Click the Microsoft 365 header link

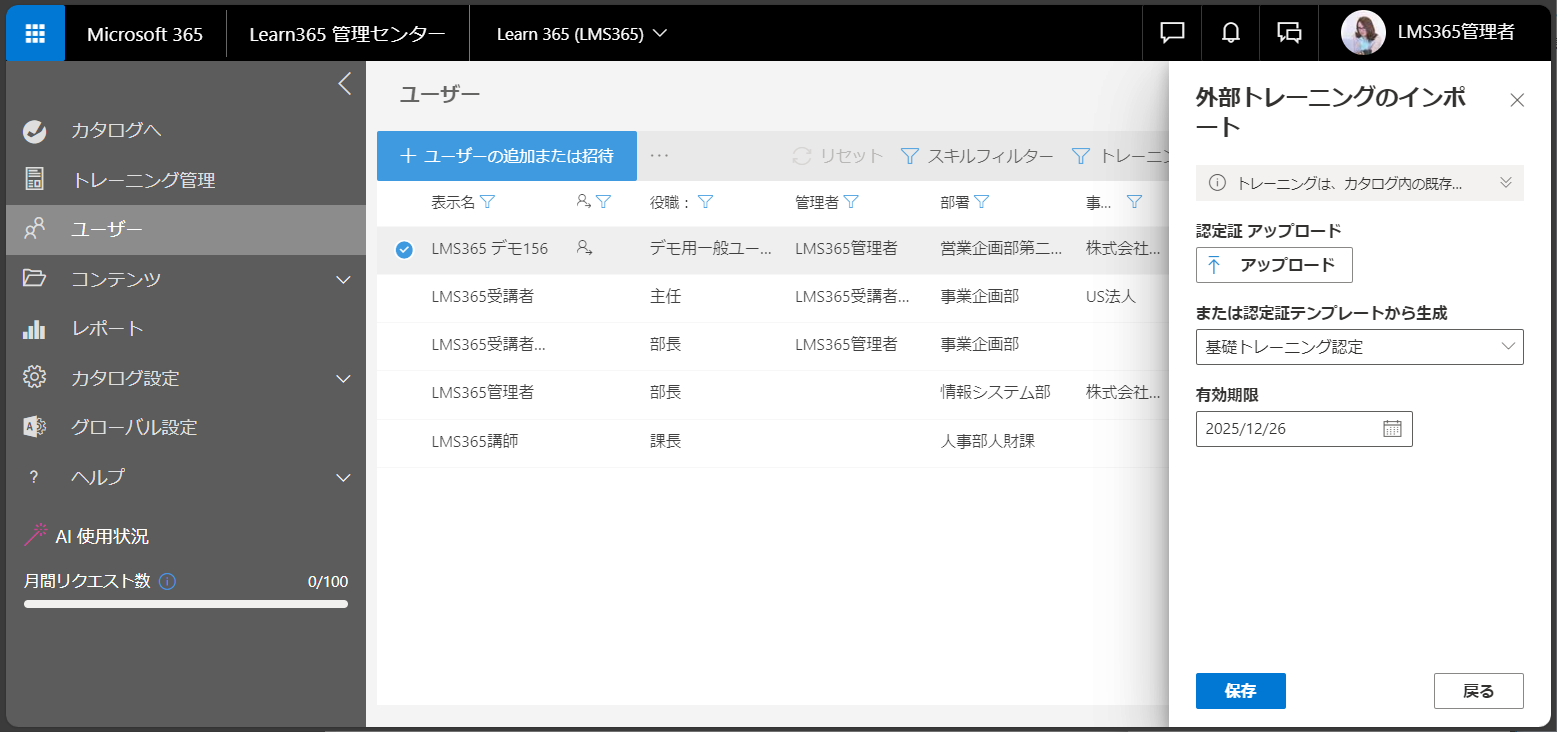(145, 33)
